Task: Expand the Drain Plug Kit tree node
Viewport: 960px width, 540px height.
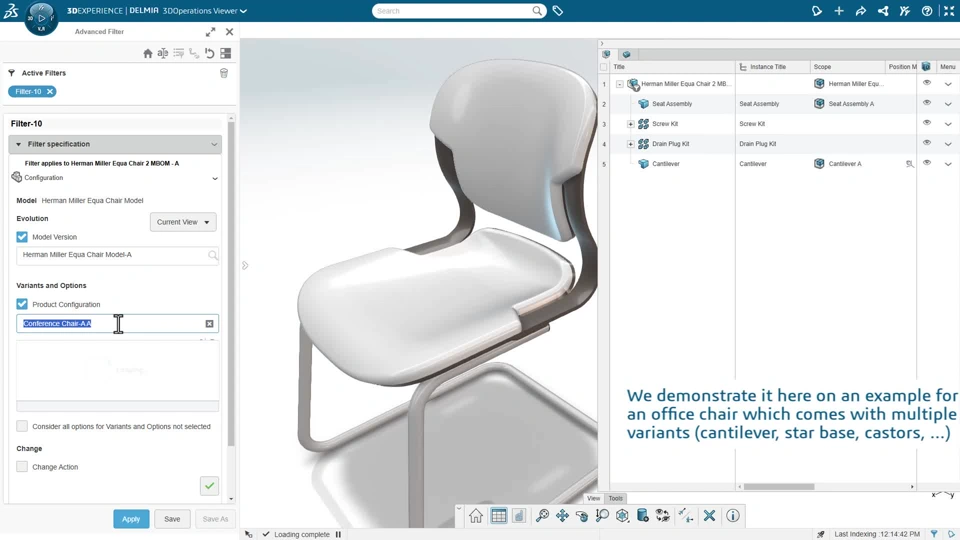Action: click(631, 144)
